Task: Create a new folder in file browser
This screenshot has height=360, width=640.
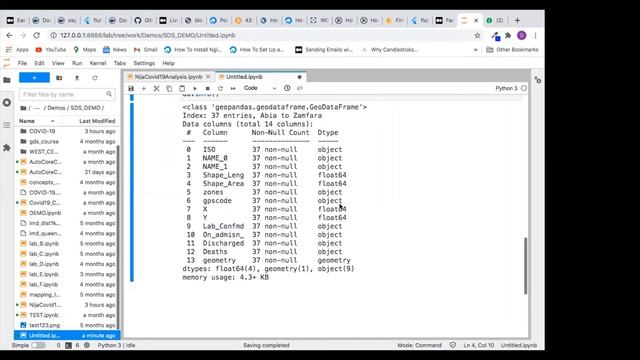Action: (59, 78)
